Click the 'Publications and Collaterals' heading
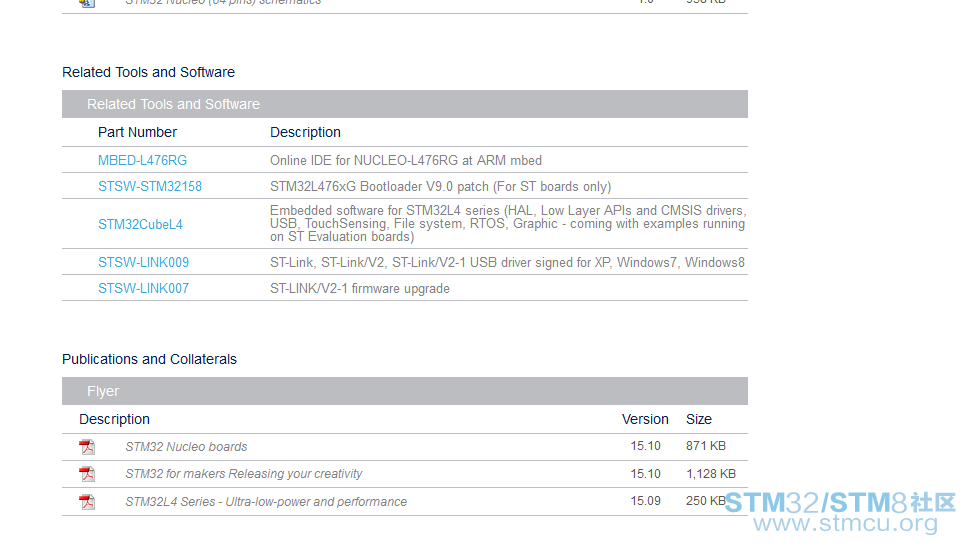 pyautogui.click(x=149, y=359)
